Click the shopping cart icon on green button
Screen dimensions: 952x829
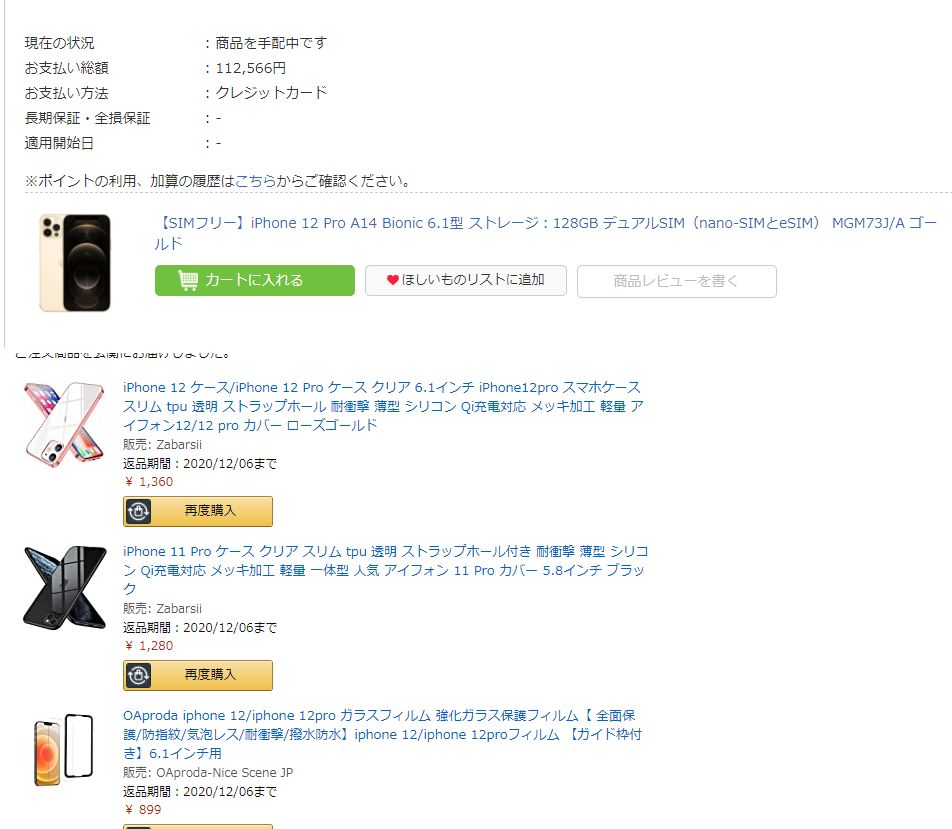click(x=188, y=280)
